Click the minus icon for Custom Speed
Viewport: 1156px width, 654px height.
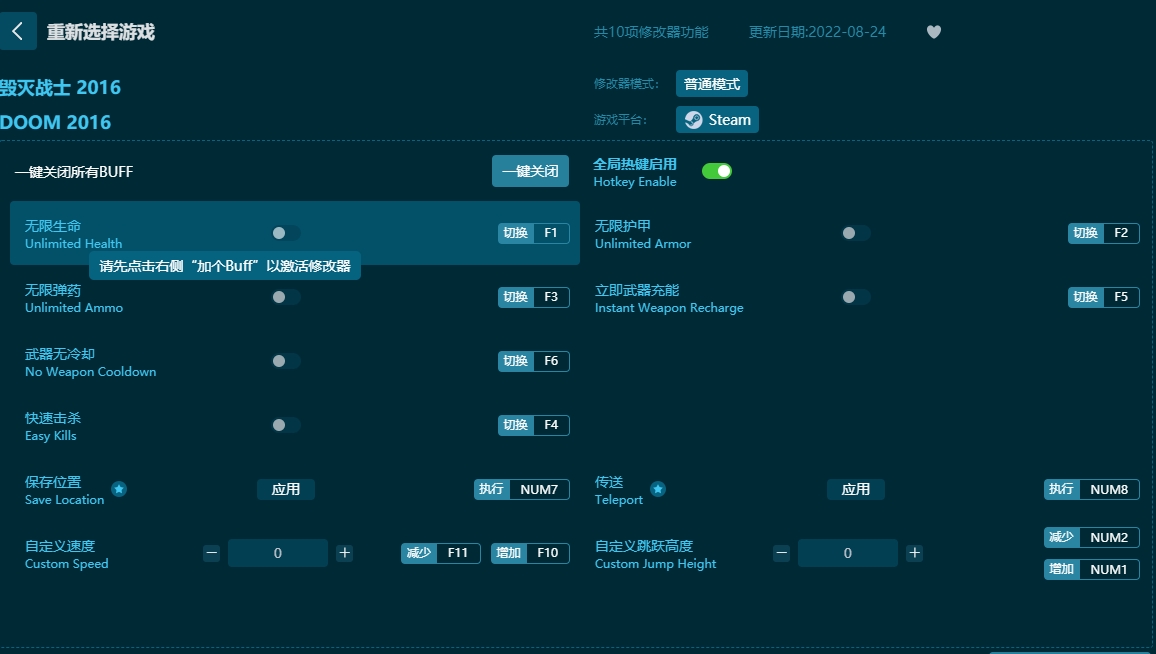click(x=212, y=553)
